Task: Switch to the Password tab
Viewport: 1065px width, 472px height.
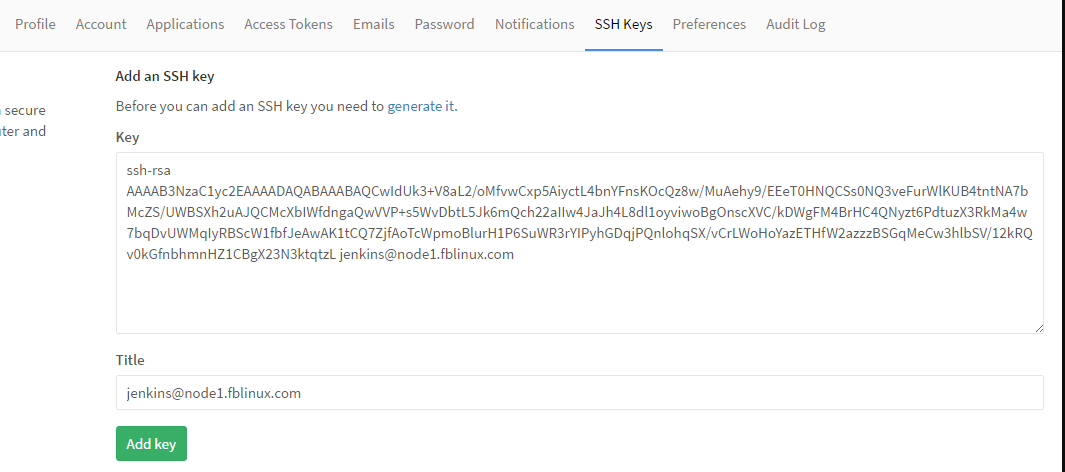Action: coord(444,24)
